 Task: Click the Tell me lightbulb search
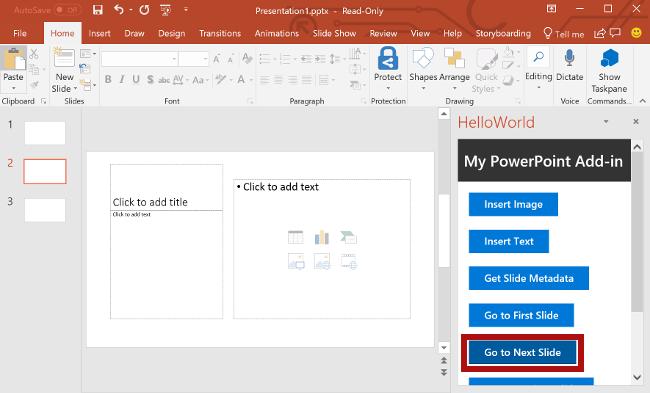564,34
